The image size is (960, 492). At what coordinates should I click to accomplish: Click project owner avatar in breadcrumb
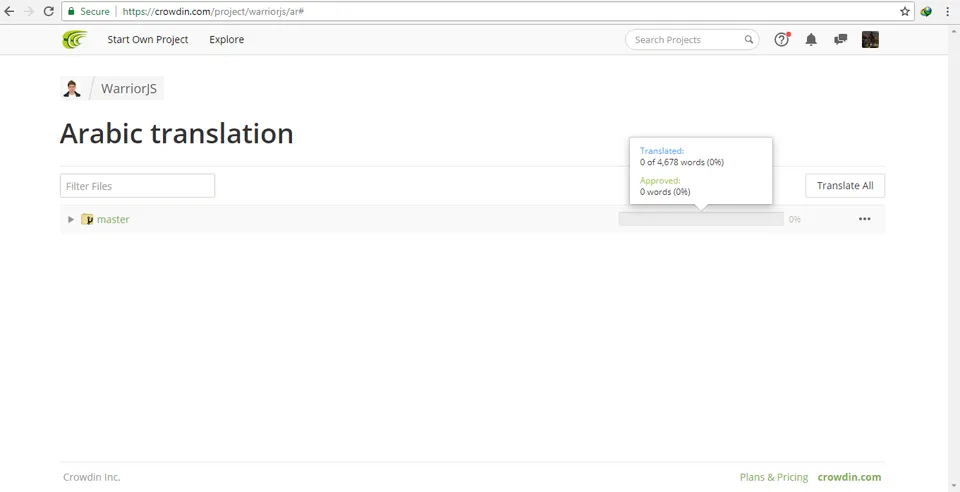pos(72,89)
